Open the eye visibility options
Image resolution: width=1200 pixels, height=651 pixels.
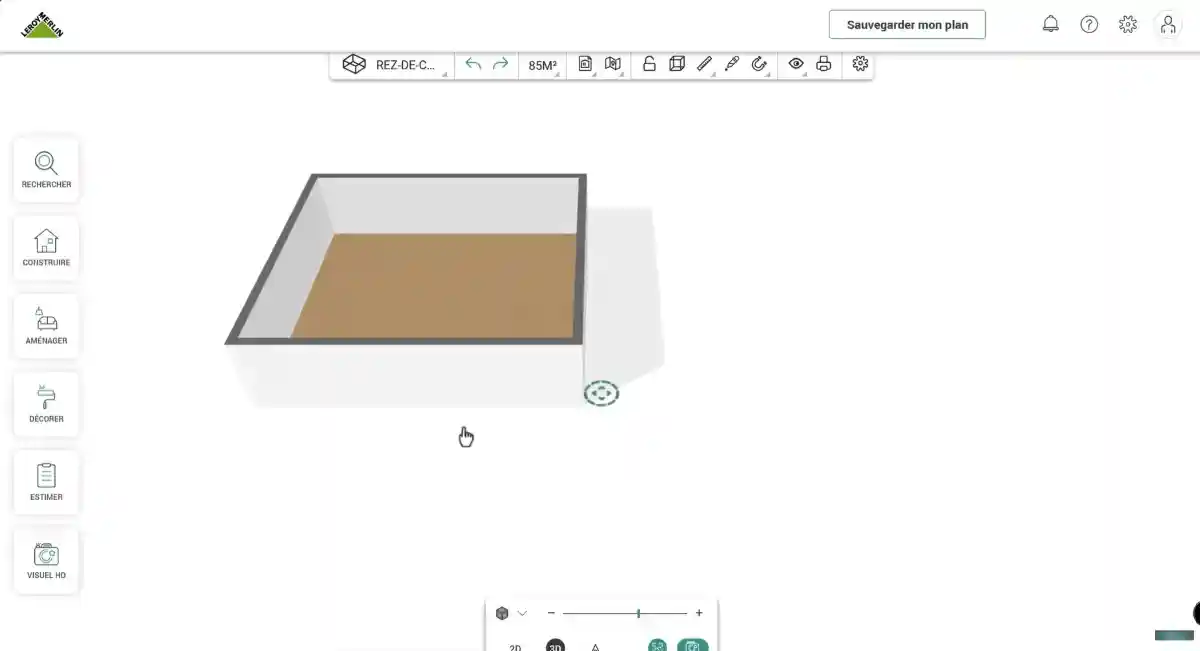click(x=796, y=64)
